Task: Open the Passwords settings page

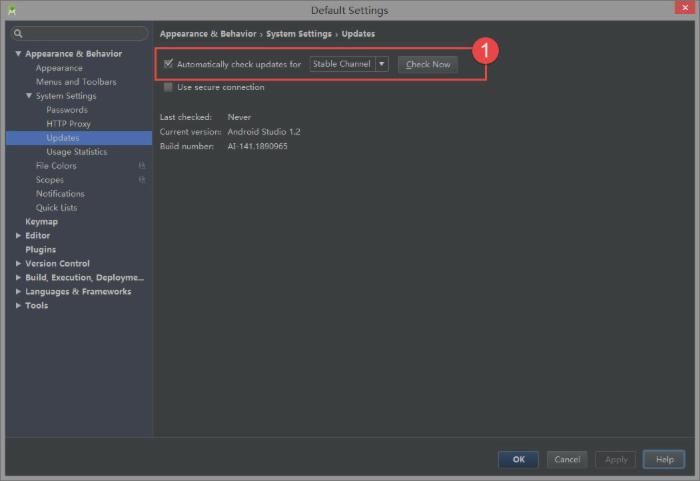Action: click(x=67, y=110)
